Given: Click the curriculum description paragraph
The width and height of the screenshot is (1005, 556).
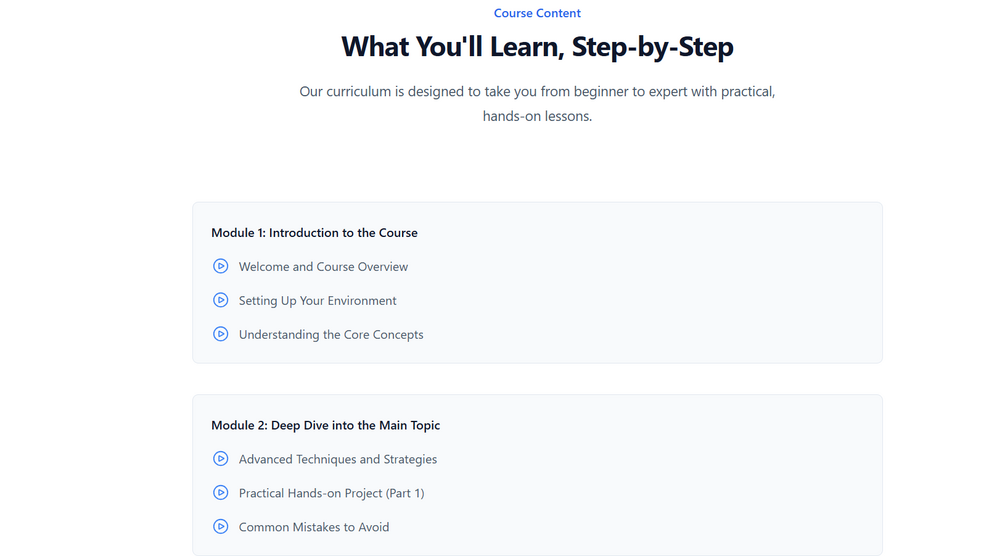Looking at the screenshot, I should (x=537, y=92).
